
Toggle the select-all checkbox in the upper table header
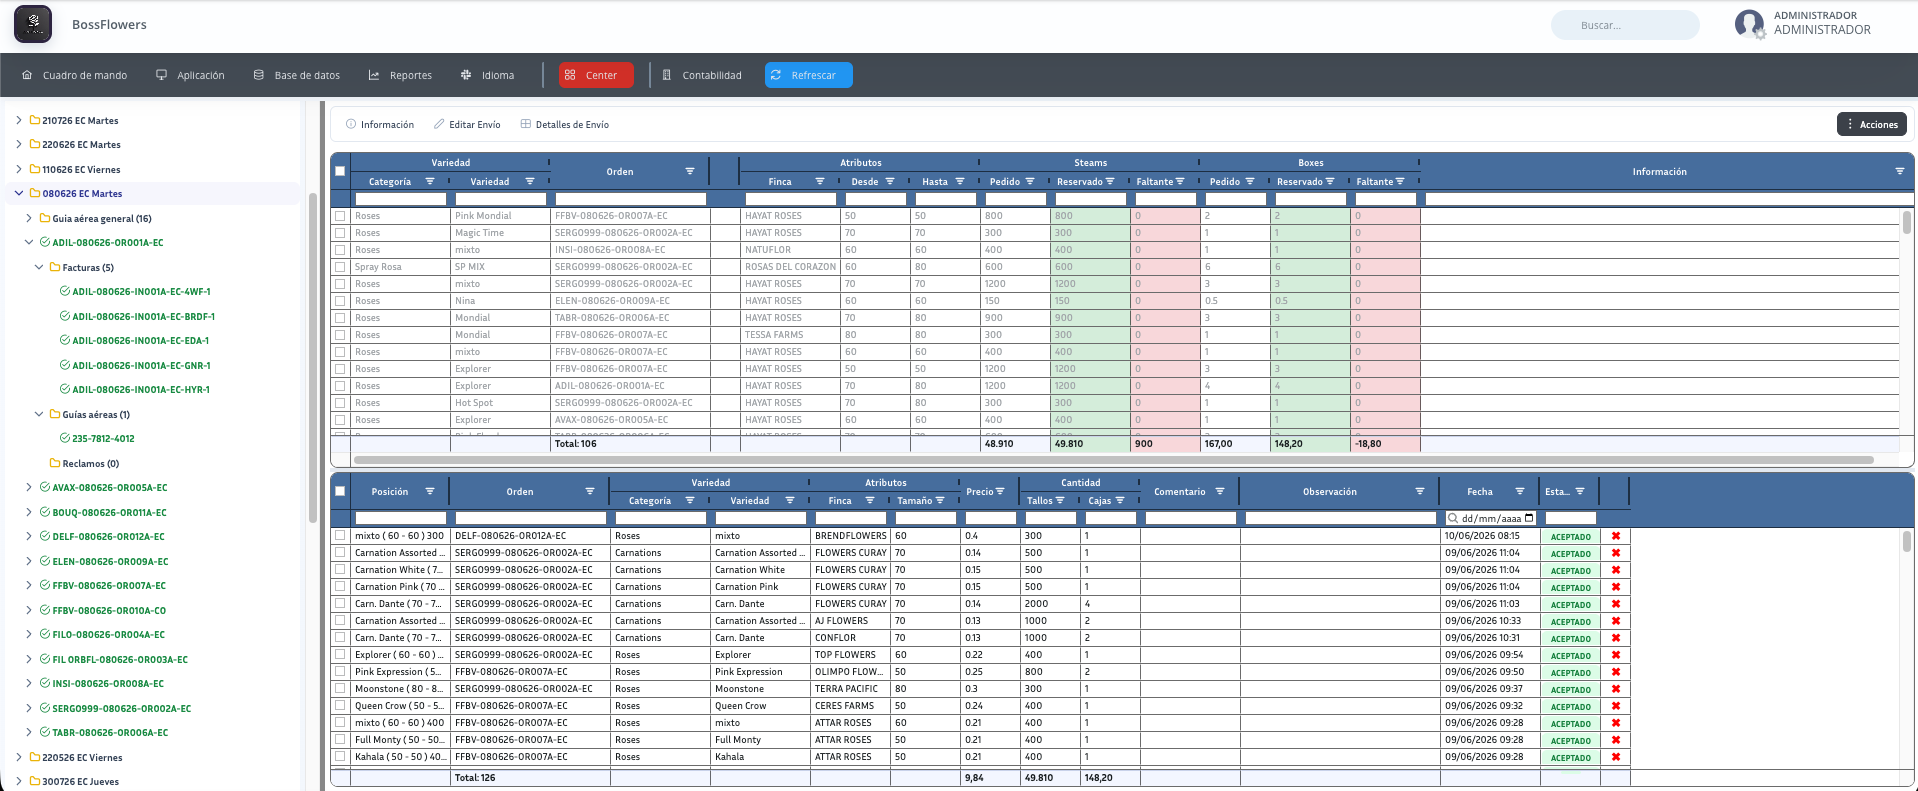coord(340,171)
